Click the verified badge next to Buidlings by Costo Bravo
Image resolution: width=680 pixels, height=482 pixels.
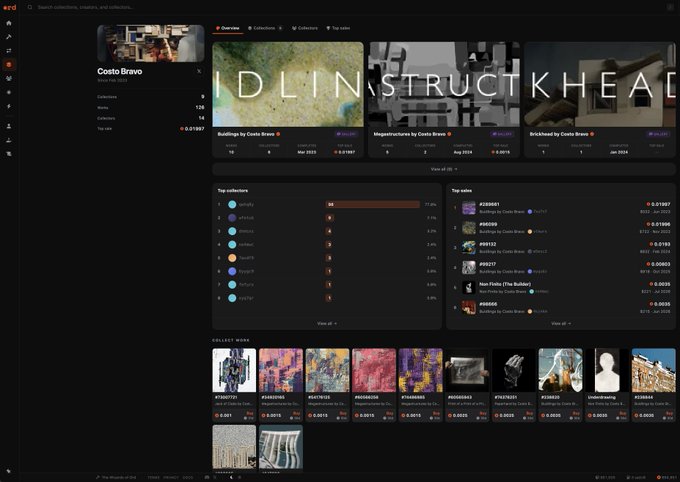278,134
